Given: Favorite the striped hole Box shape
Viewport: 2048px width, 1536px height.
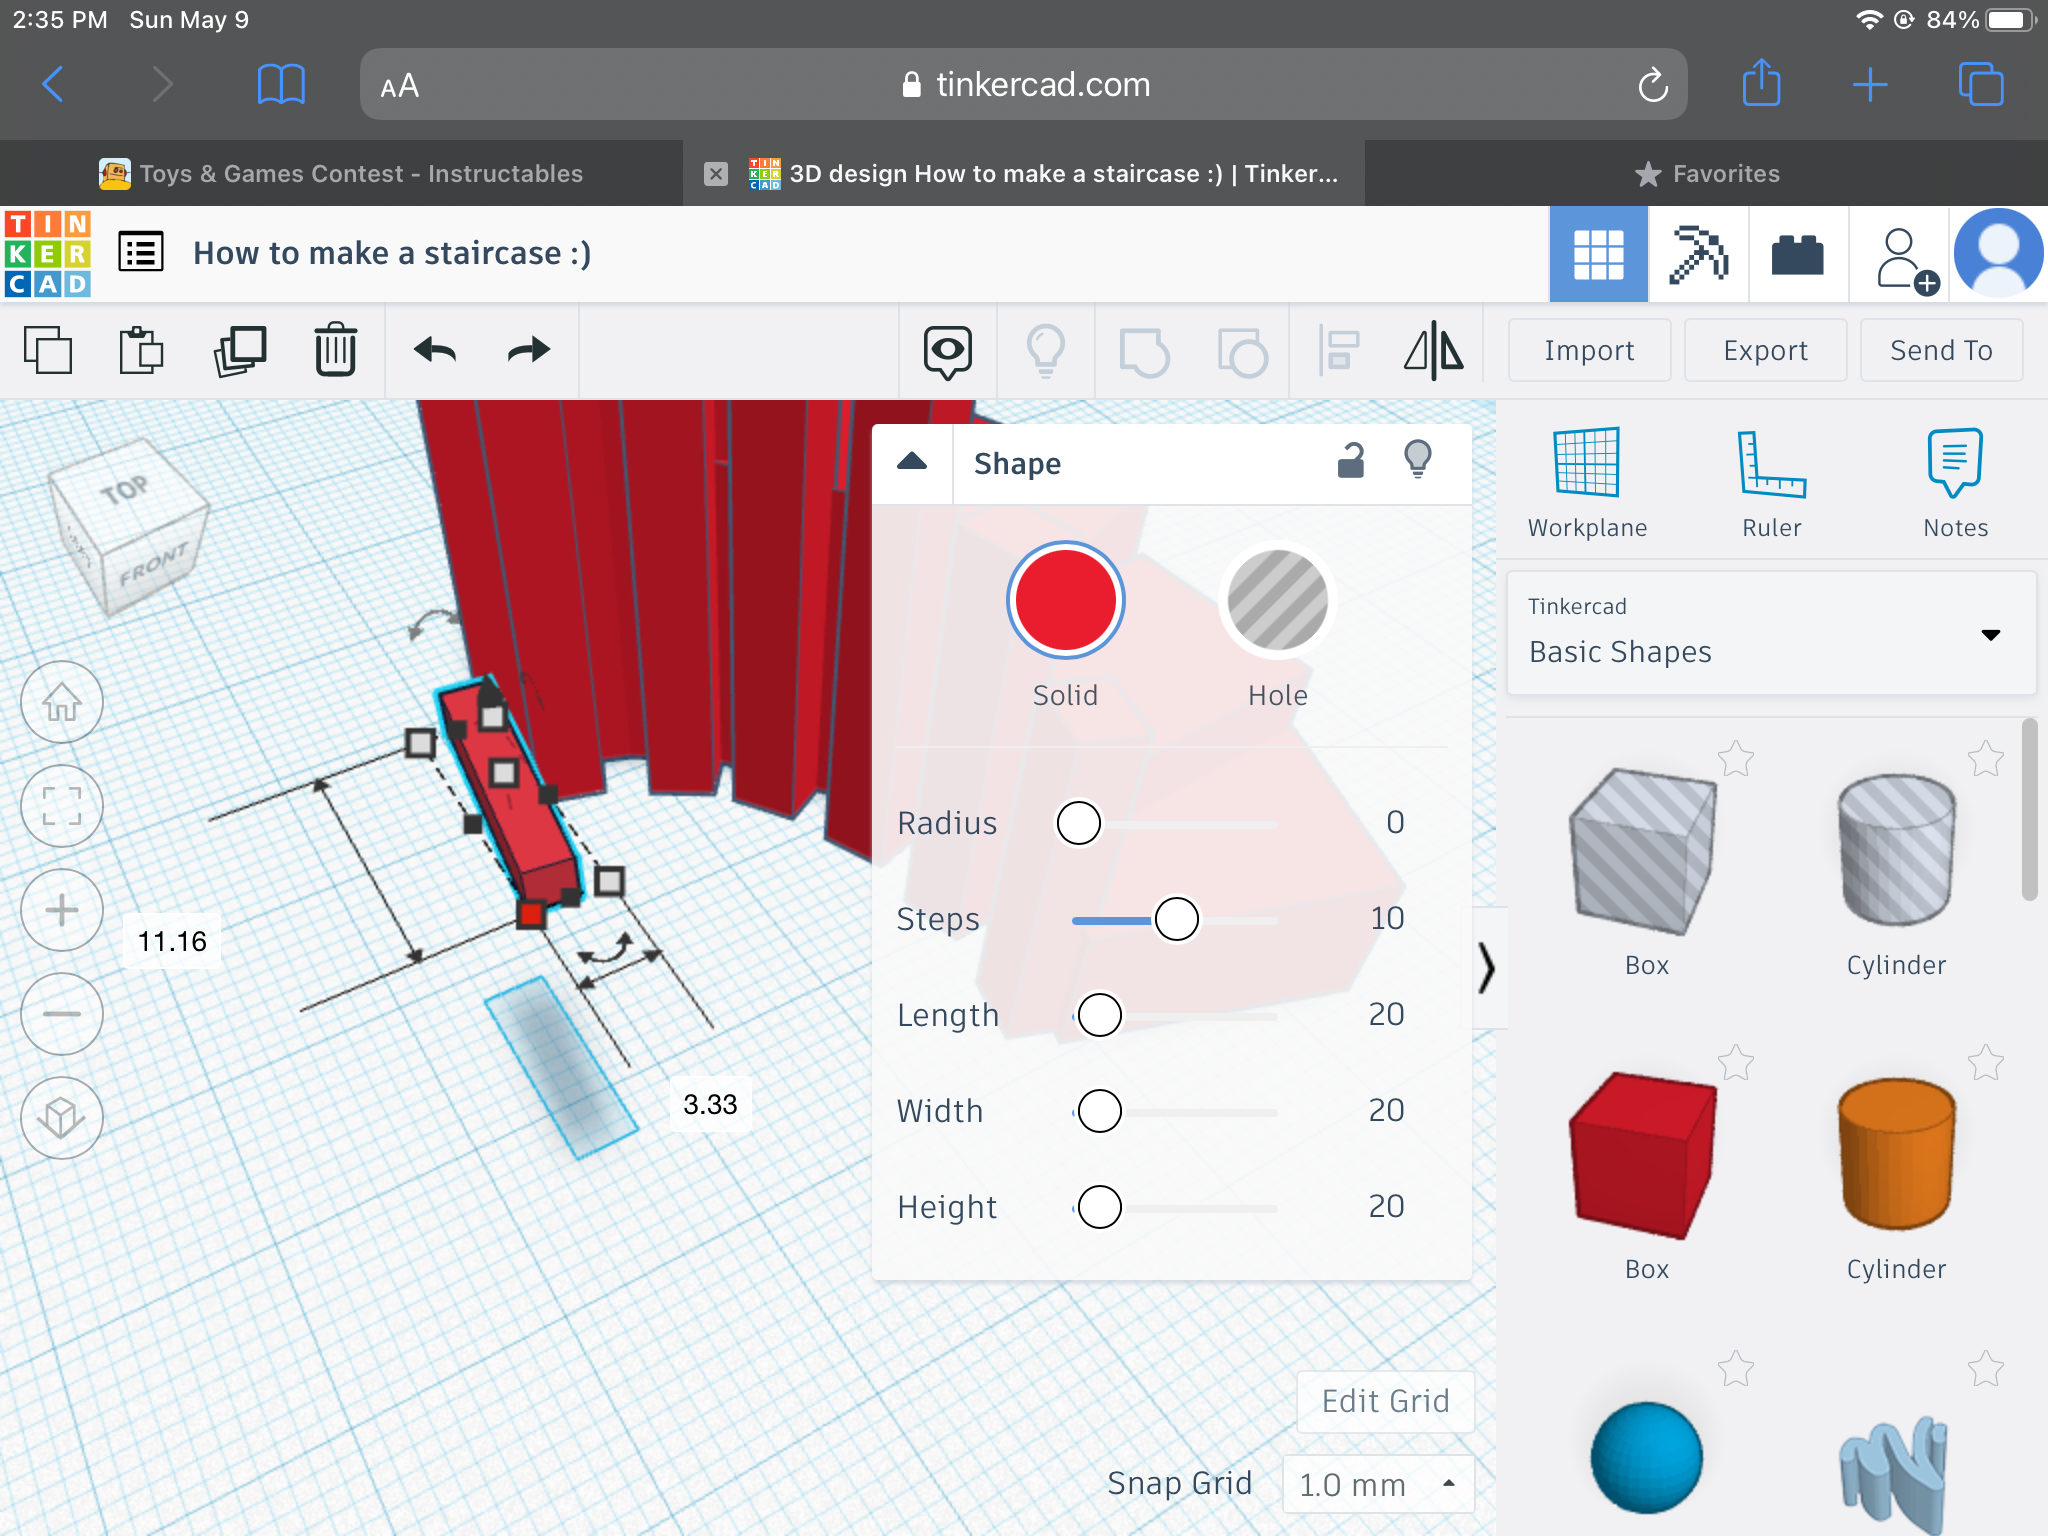Looking at the screenshot, I should click(1736, 759).
